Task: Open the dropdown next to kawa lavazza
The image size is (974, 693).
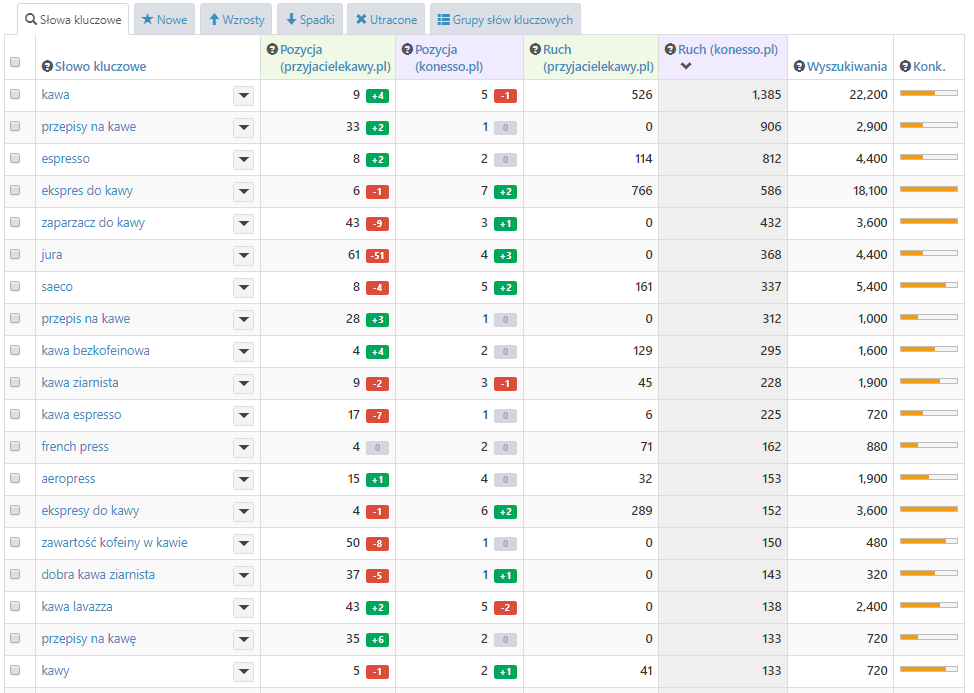Action: [243, 607]
